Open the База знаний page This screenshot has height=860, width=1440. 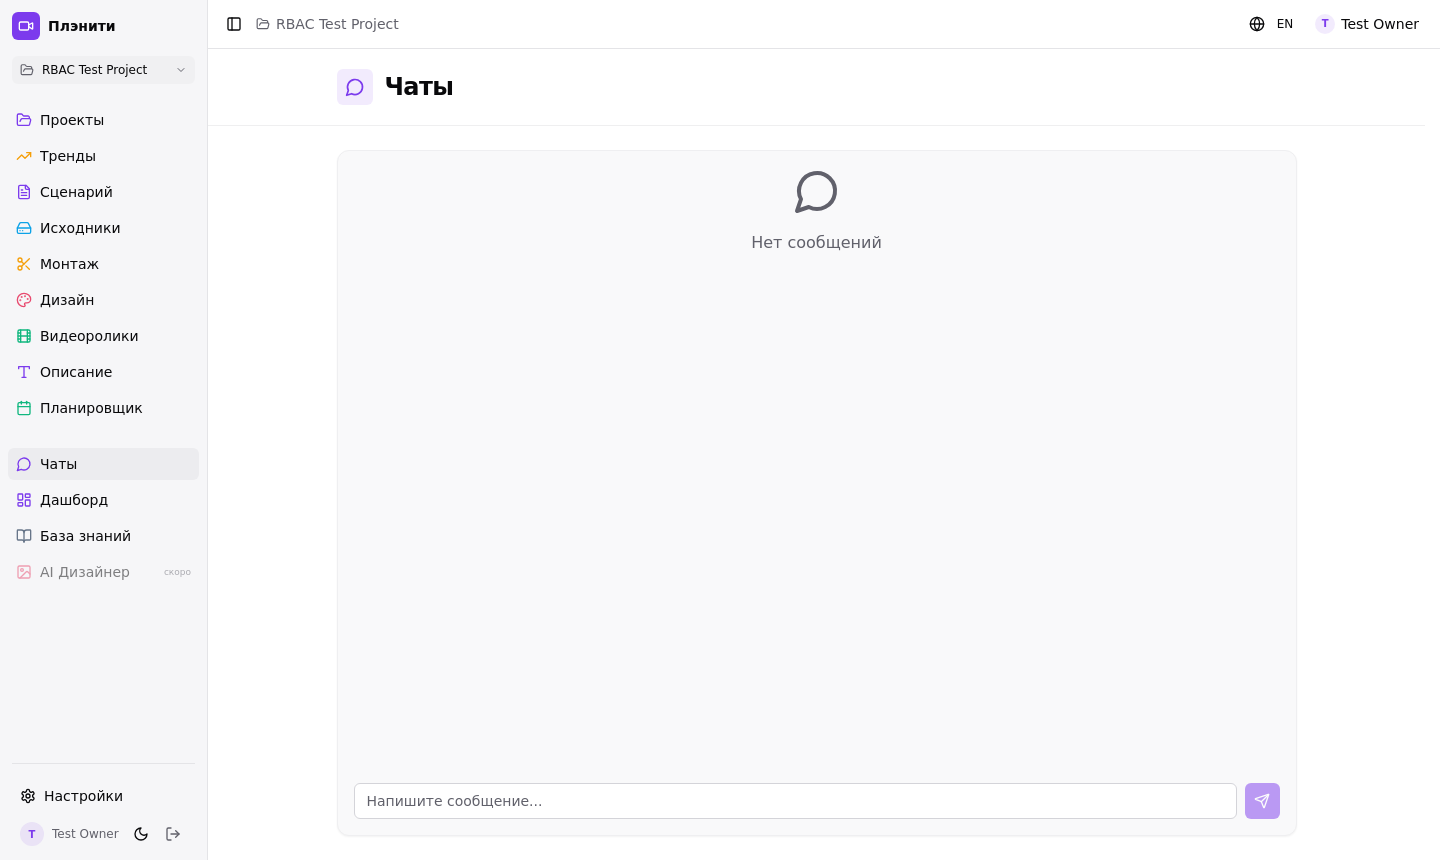[85, 536]
